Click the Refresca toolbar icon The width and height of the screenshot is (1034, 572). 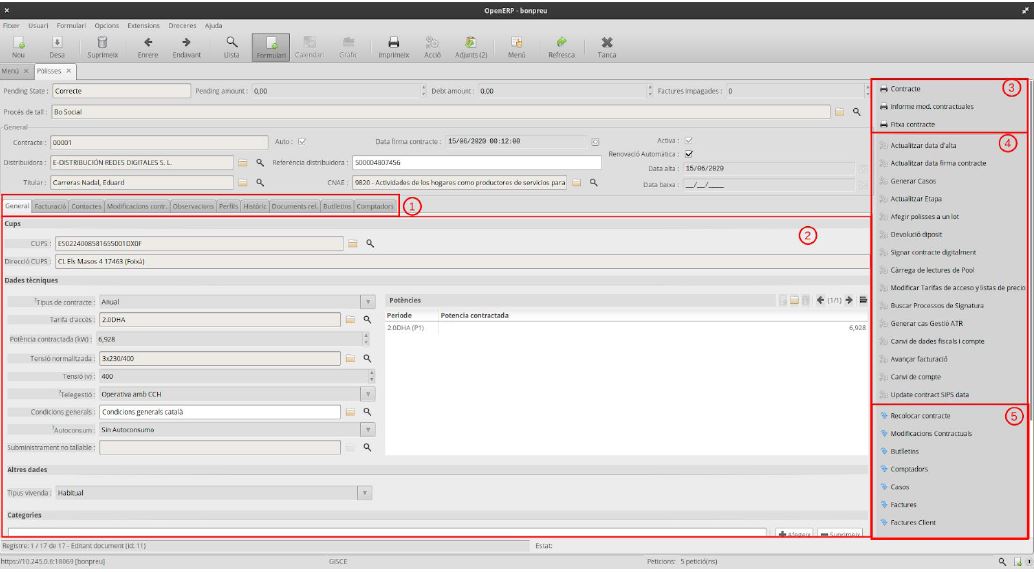pyautogui.click(x=561, y=45)
